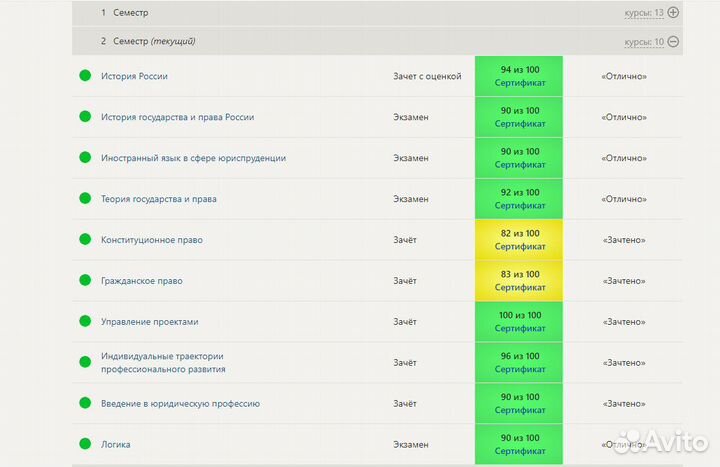Click green status dot beside Гражданское право
Screen dimensions: 720x467
pos(85,281)
